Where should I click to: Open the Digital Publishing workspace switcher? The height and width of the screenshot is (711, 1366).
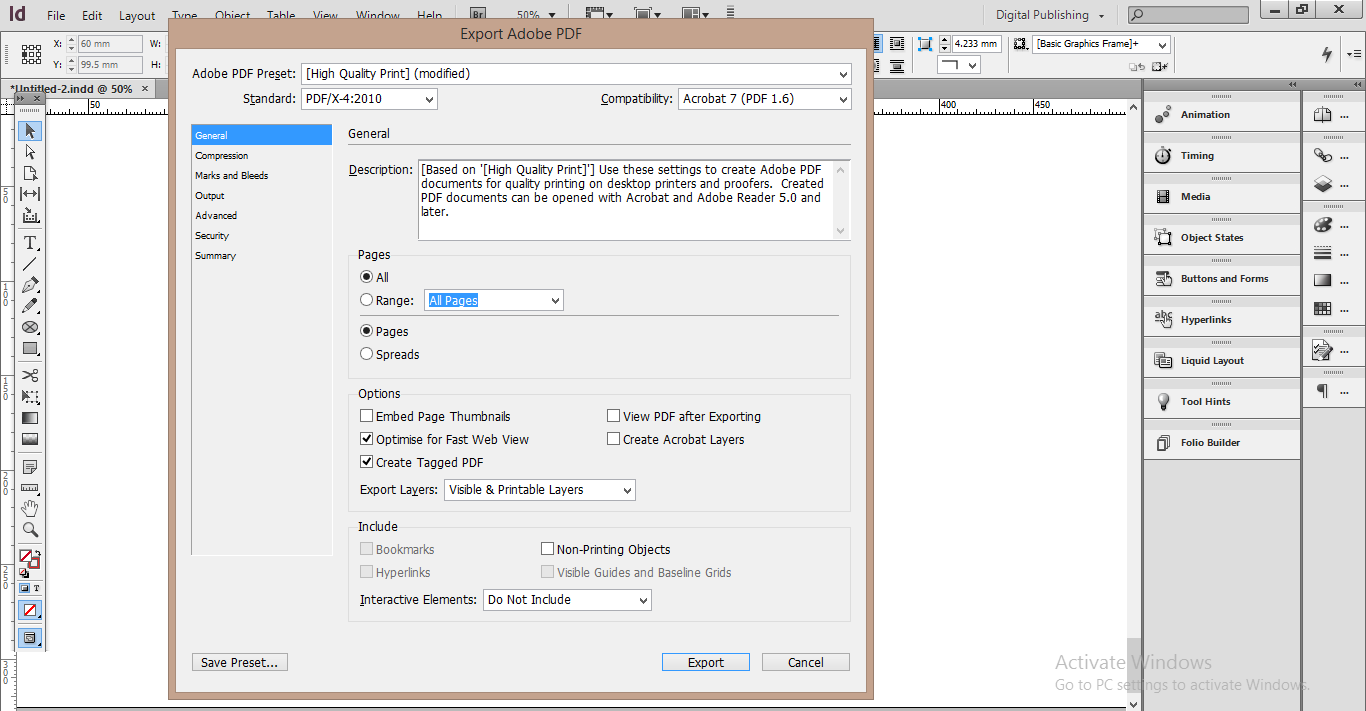(1049, 15)
